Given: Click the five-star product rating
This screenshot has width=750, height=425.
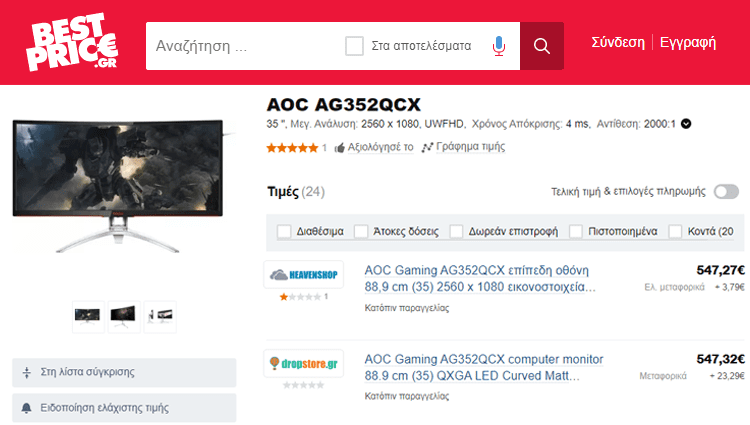Looking at the screenshot, I should tap(292, 148).
